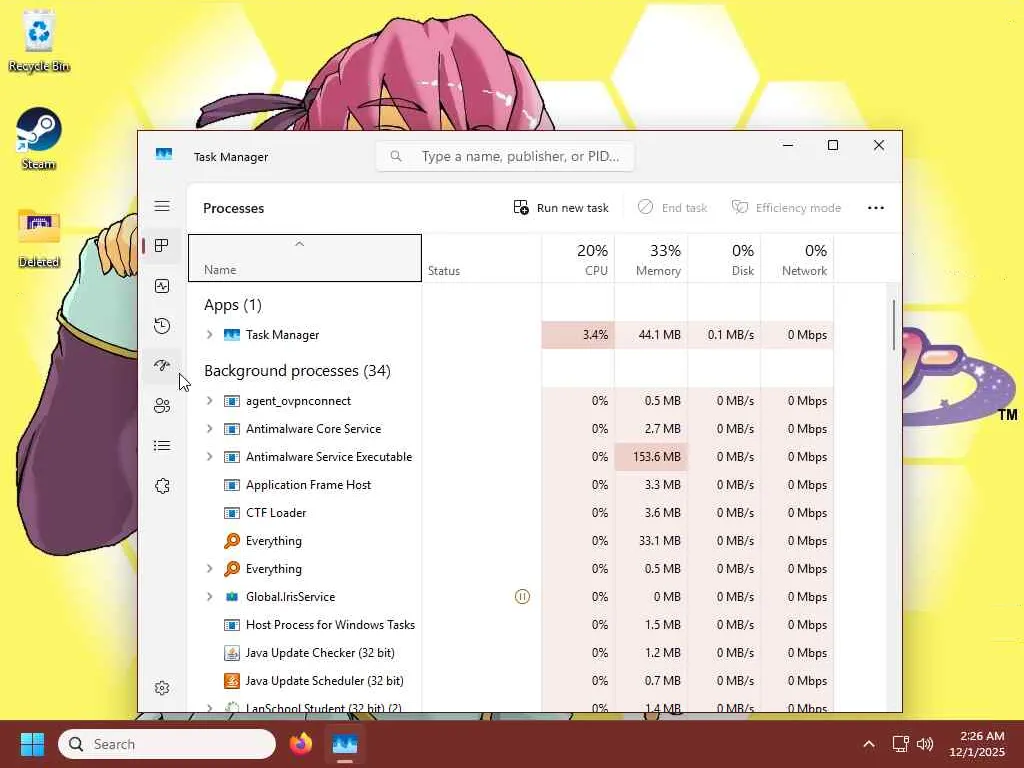The height and width of the screenshot is (768, 1024).
Task: Click the first Everything process icon
Action: click(x=232, y=540)
